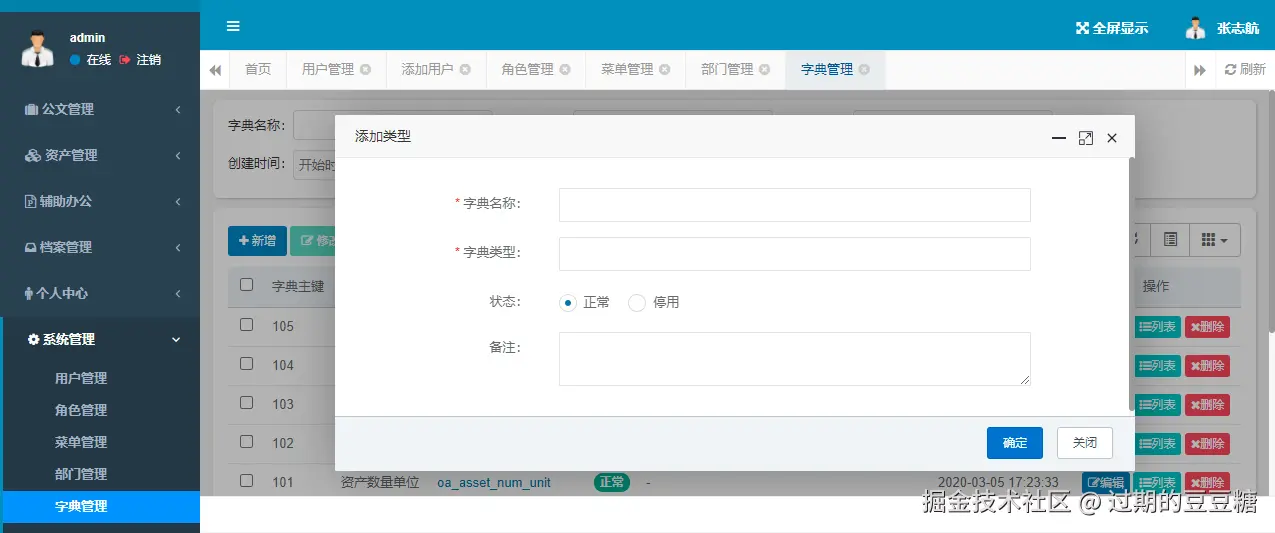Viewport: 1275px width, 533px height.
Task: Switch to the 部门管理 tab
Action: point(727,70)
